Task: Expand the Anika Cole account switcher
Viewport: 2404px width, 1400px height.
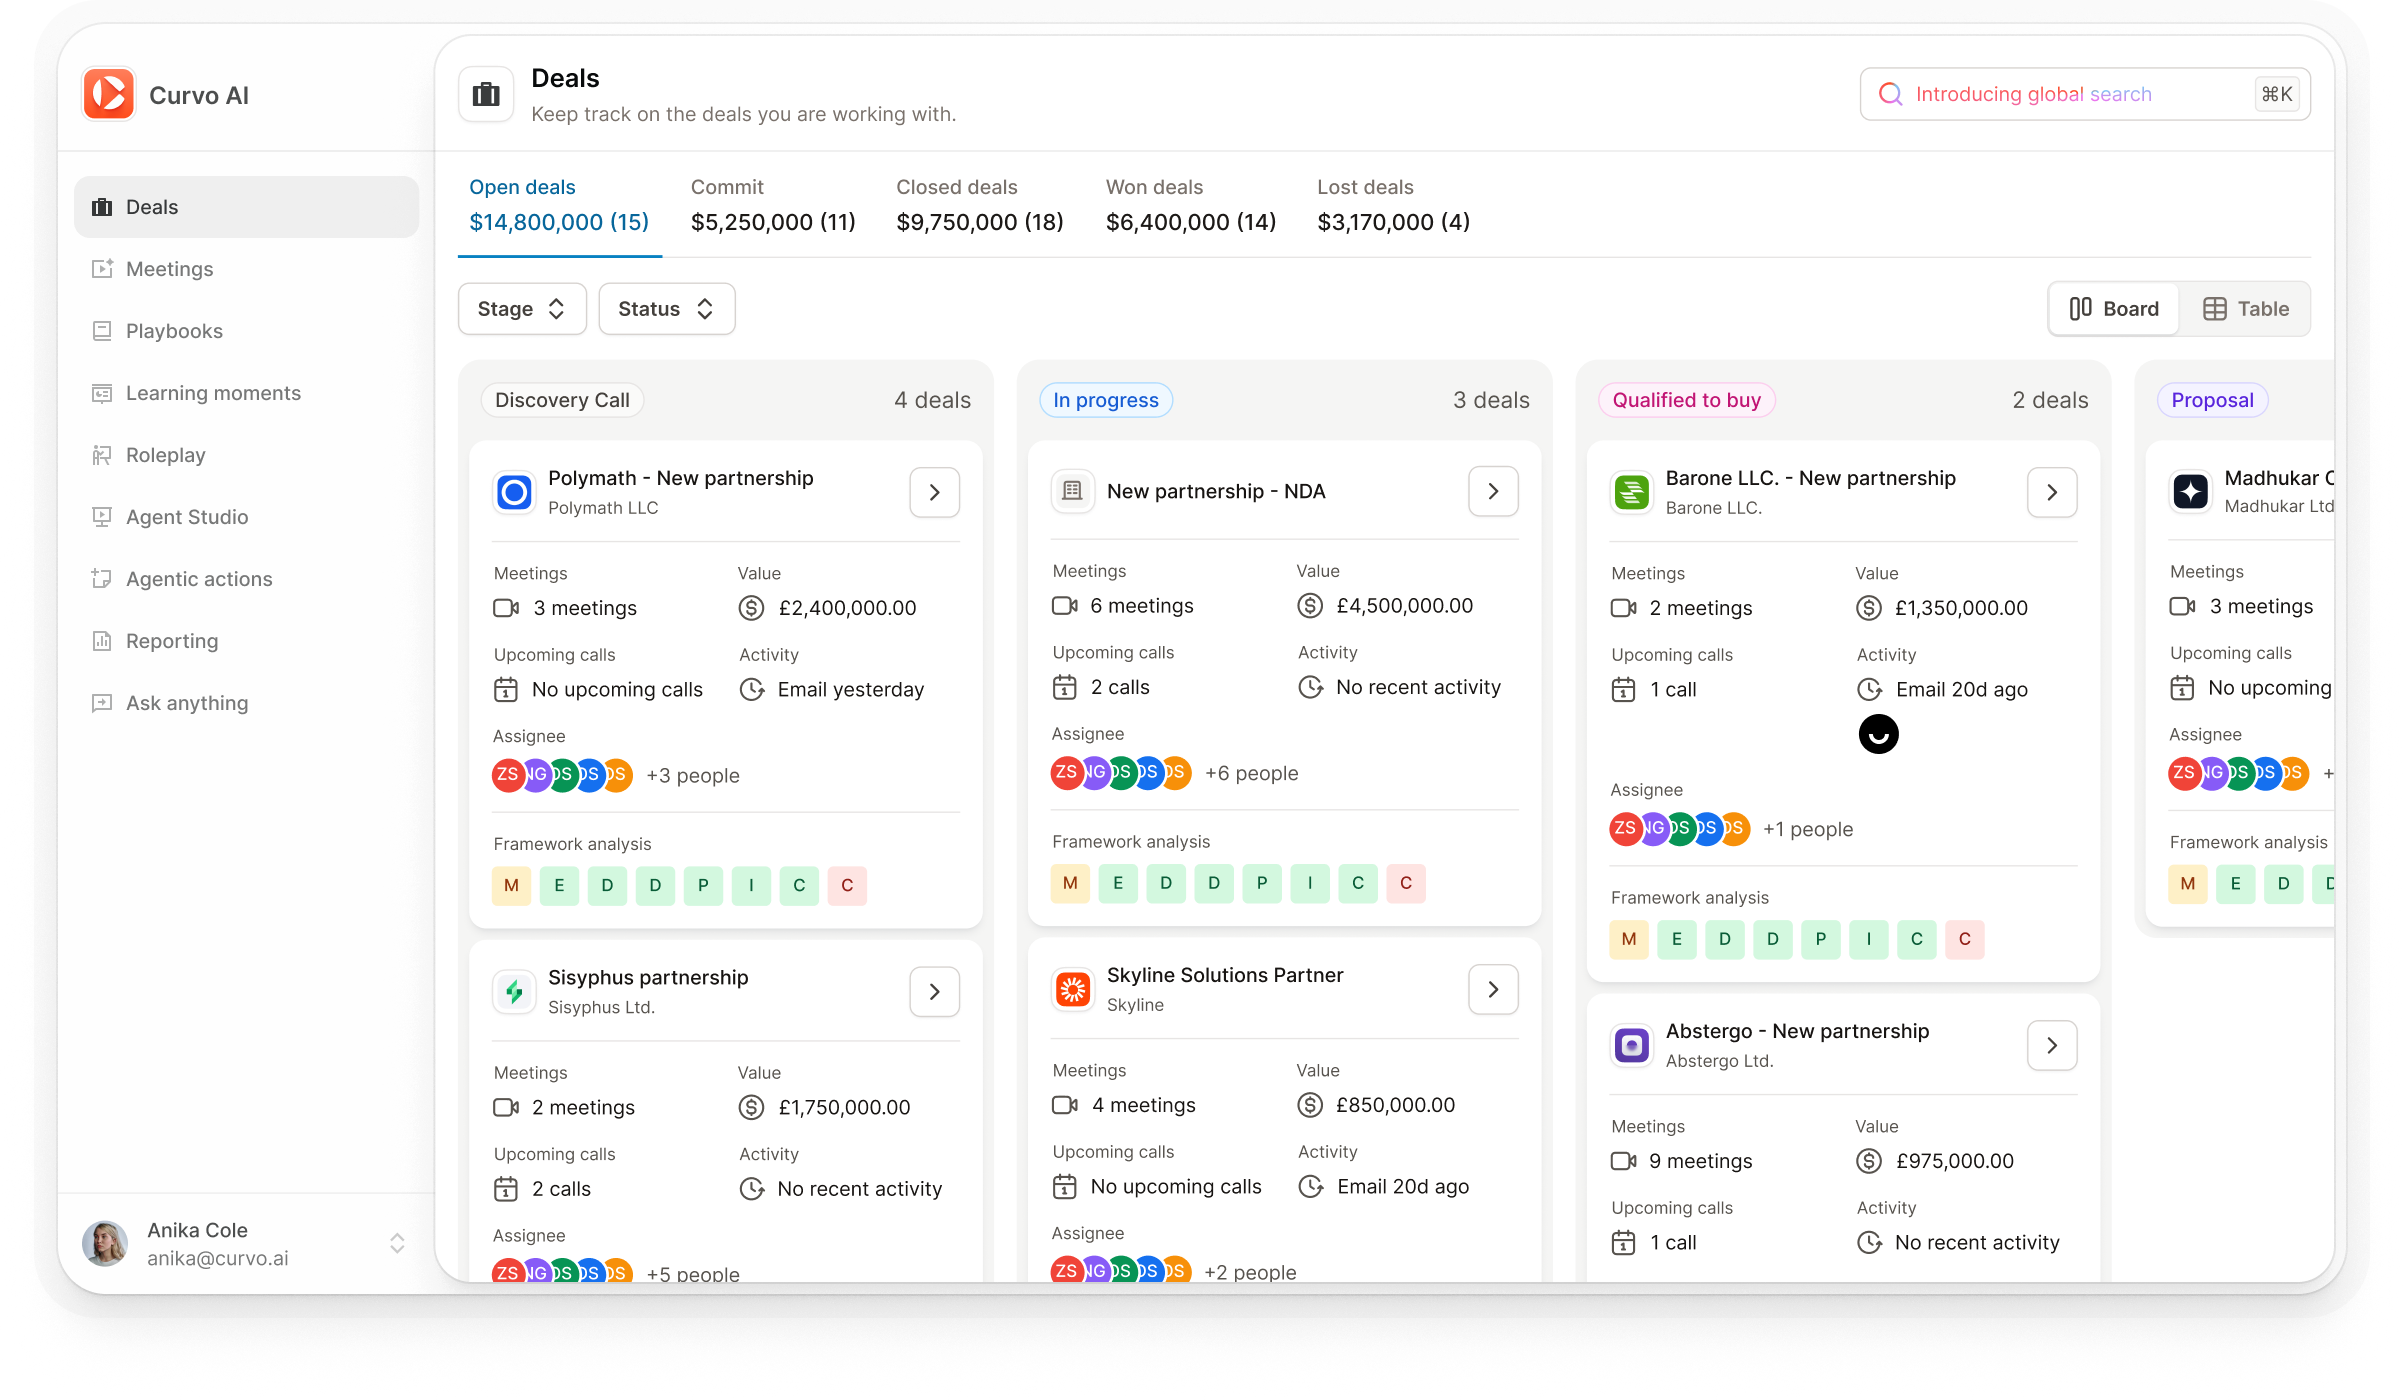Action: point(397,1243)
